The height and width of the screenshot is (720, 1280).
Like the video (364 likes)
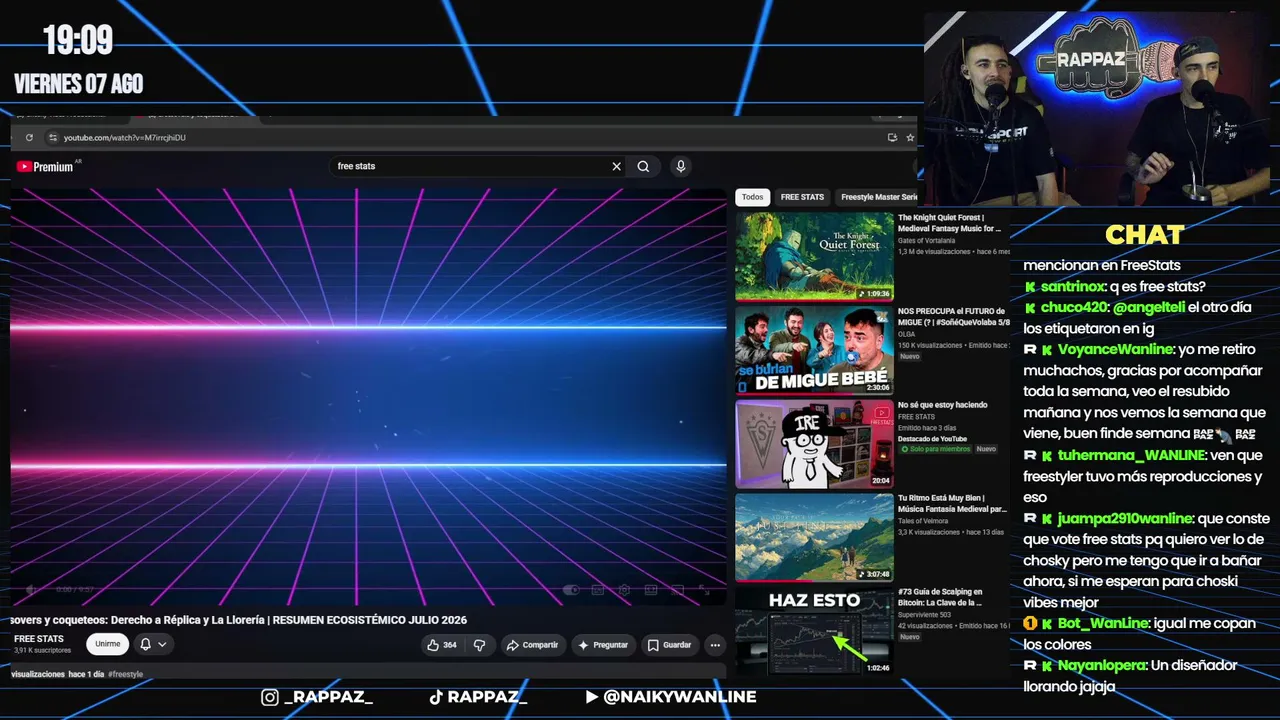point(442,645)
